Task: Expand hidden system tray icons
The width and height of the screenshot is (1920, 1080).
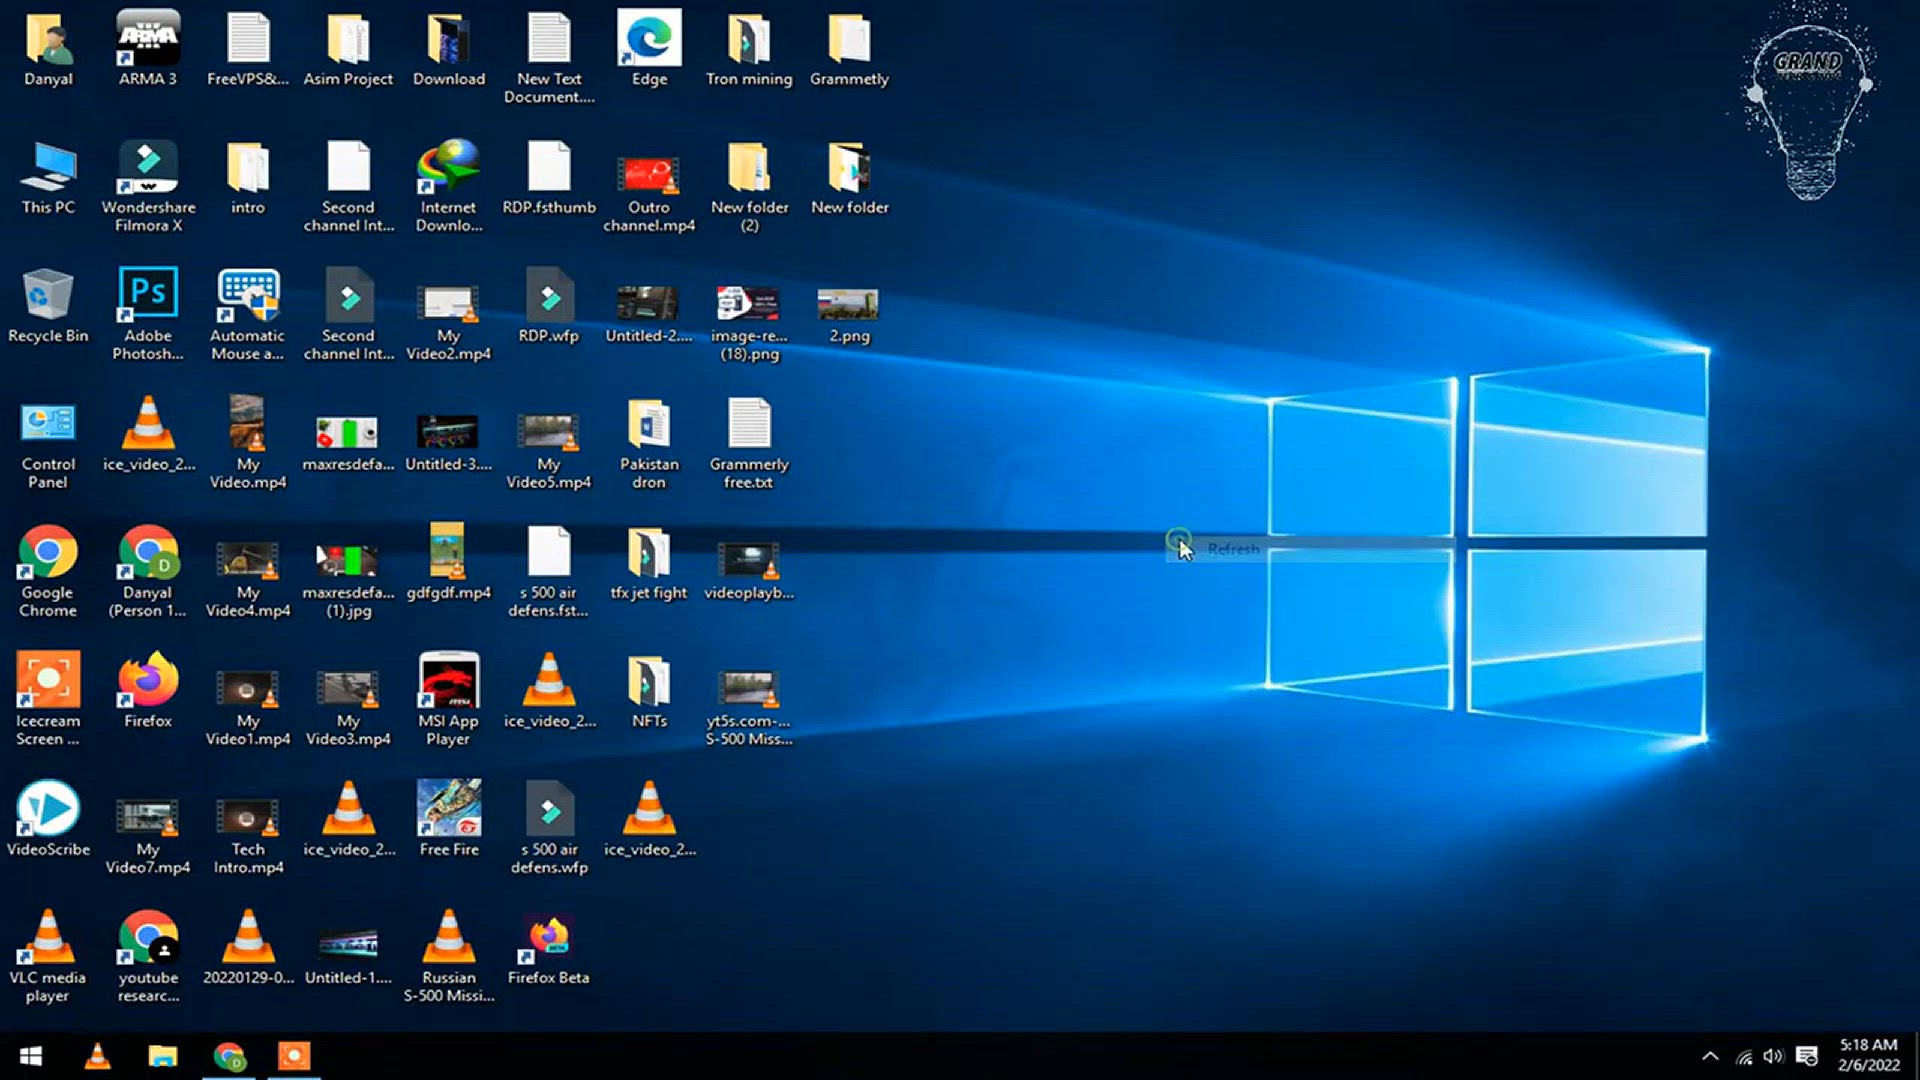Action: tap(1710, 1056)
